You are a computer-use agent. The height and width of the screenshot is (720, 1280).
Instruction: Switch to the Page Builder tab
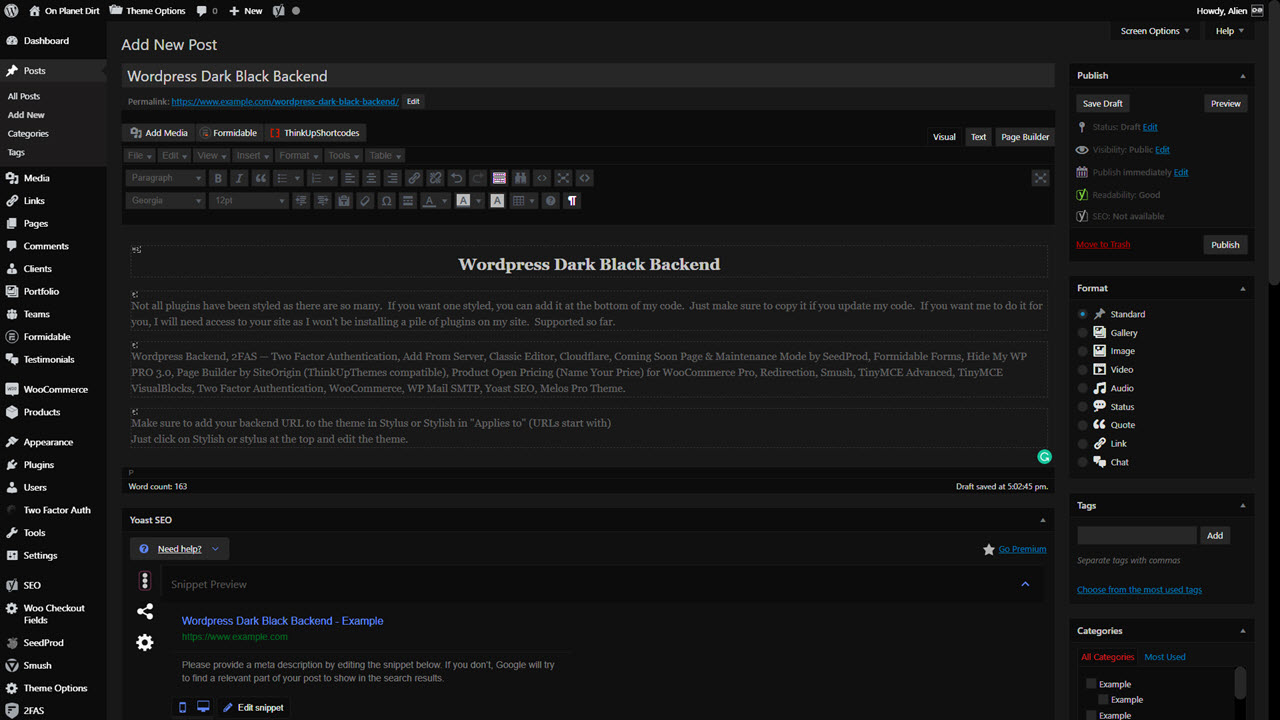coord(1025,137)
